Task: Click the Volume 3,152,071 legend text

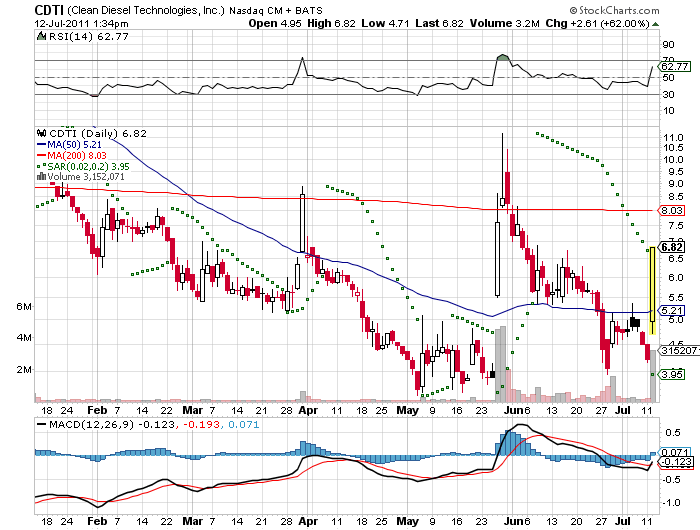Action: (x=86, y=177)
